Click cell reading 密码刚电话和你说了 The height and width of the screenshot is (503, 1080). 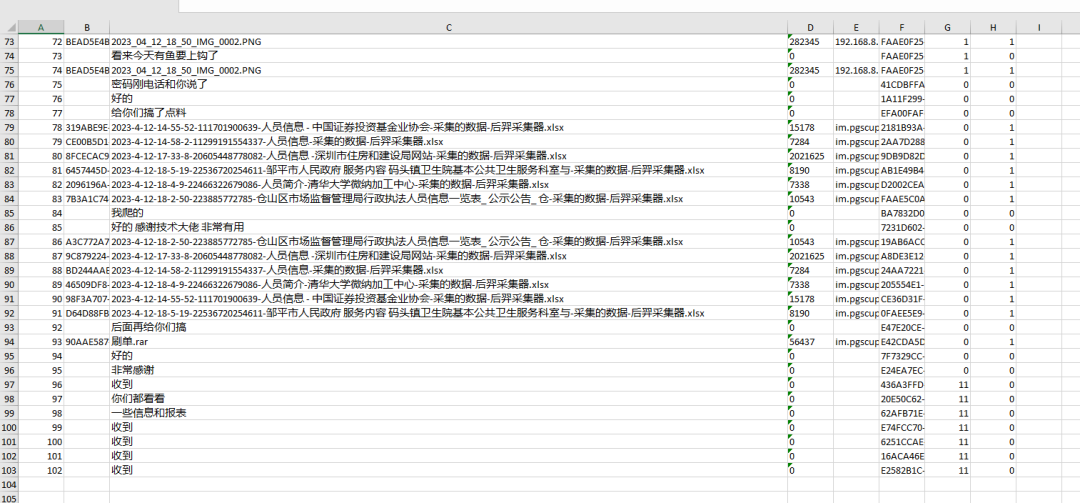click(x=448, y=85)
